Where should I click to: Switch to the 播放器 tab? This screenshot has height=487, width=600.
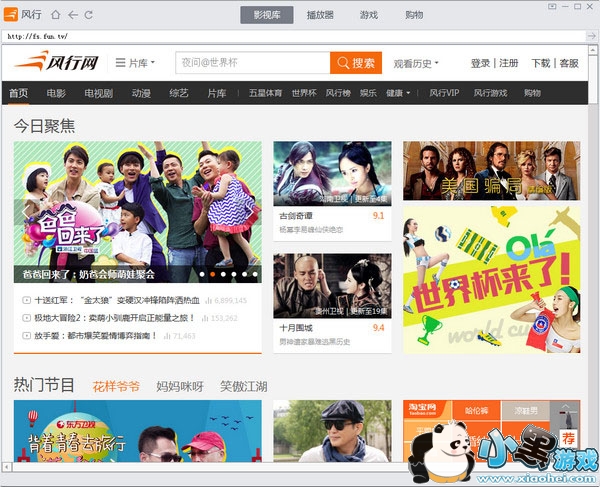coord(320,15)
